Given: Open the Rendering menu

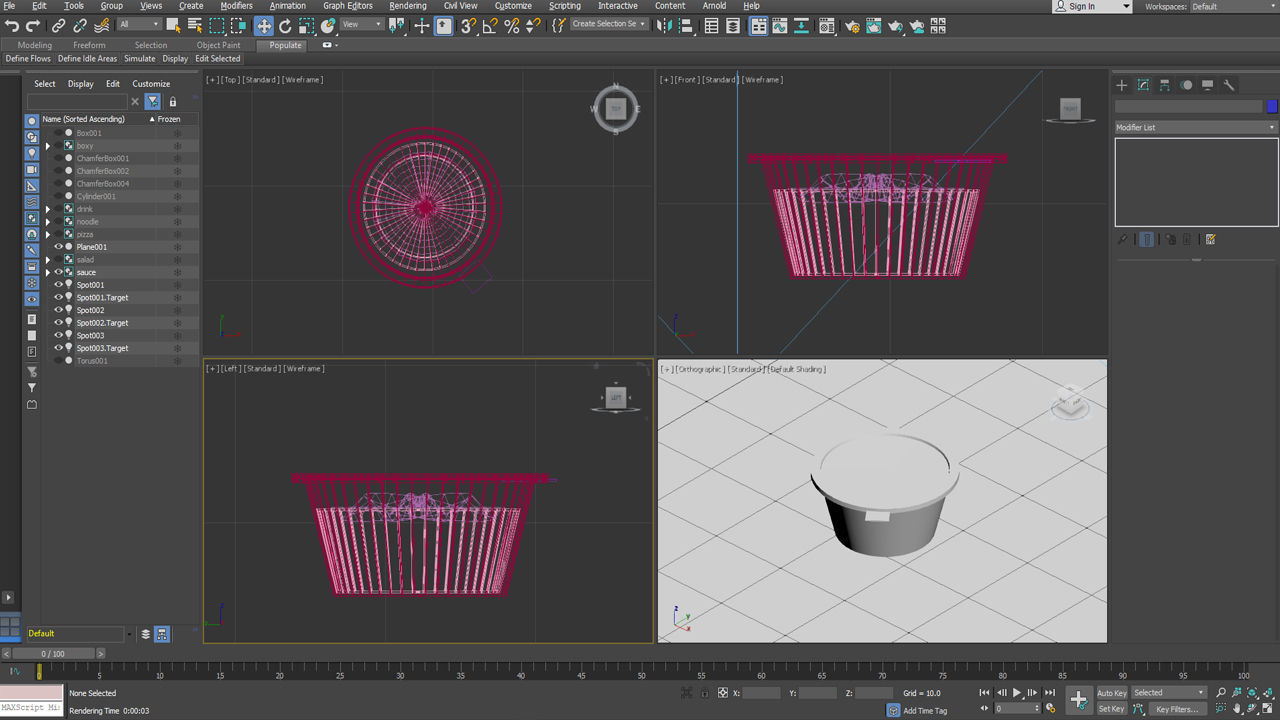Looking at the screenshot, I should [x=408, y=6].
